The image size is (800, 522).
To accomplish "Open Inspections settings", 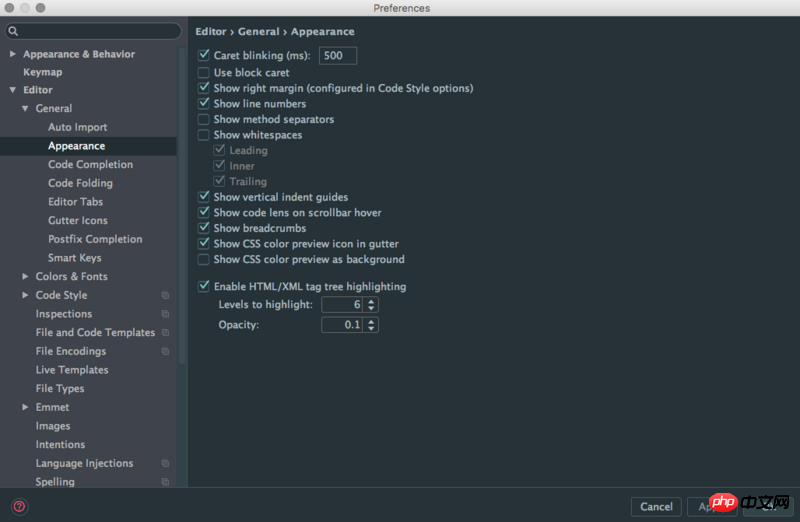I will tap(64, 314).
